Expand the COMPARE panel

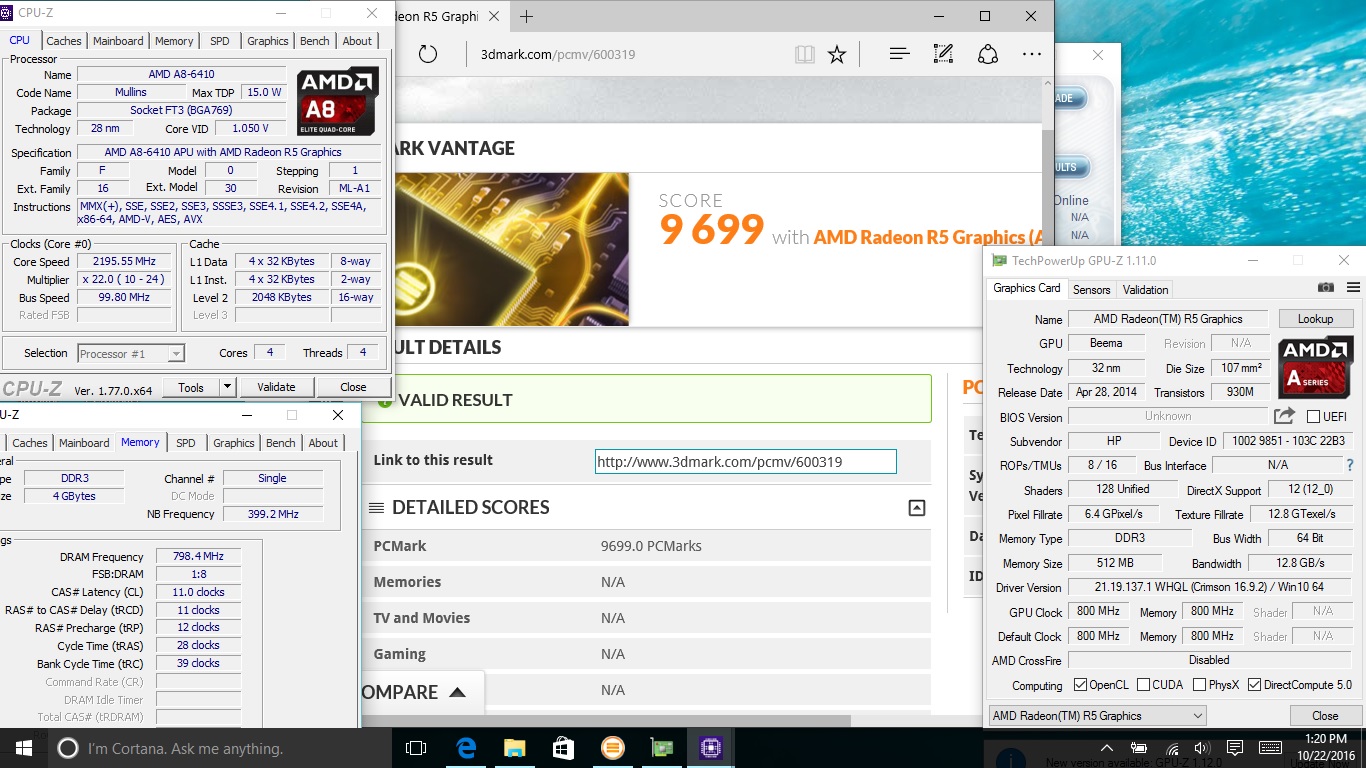point(457,692)
